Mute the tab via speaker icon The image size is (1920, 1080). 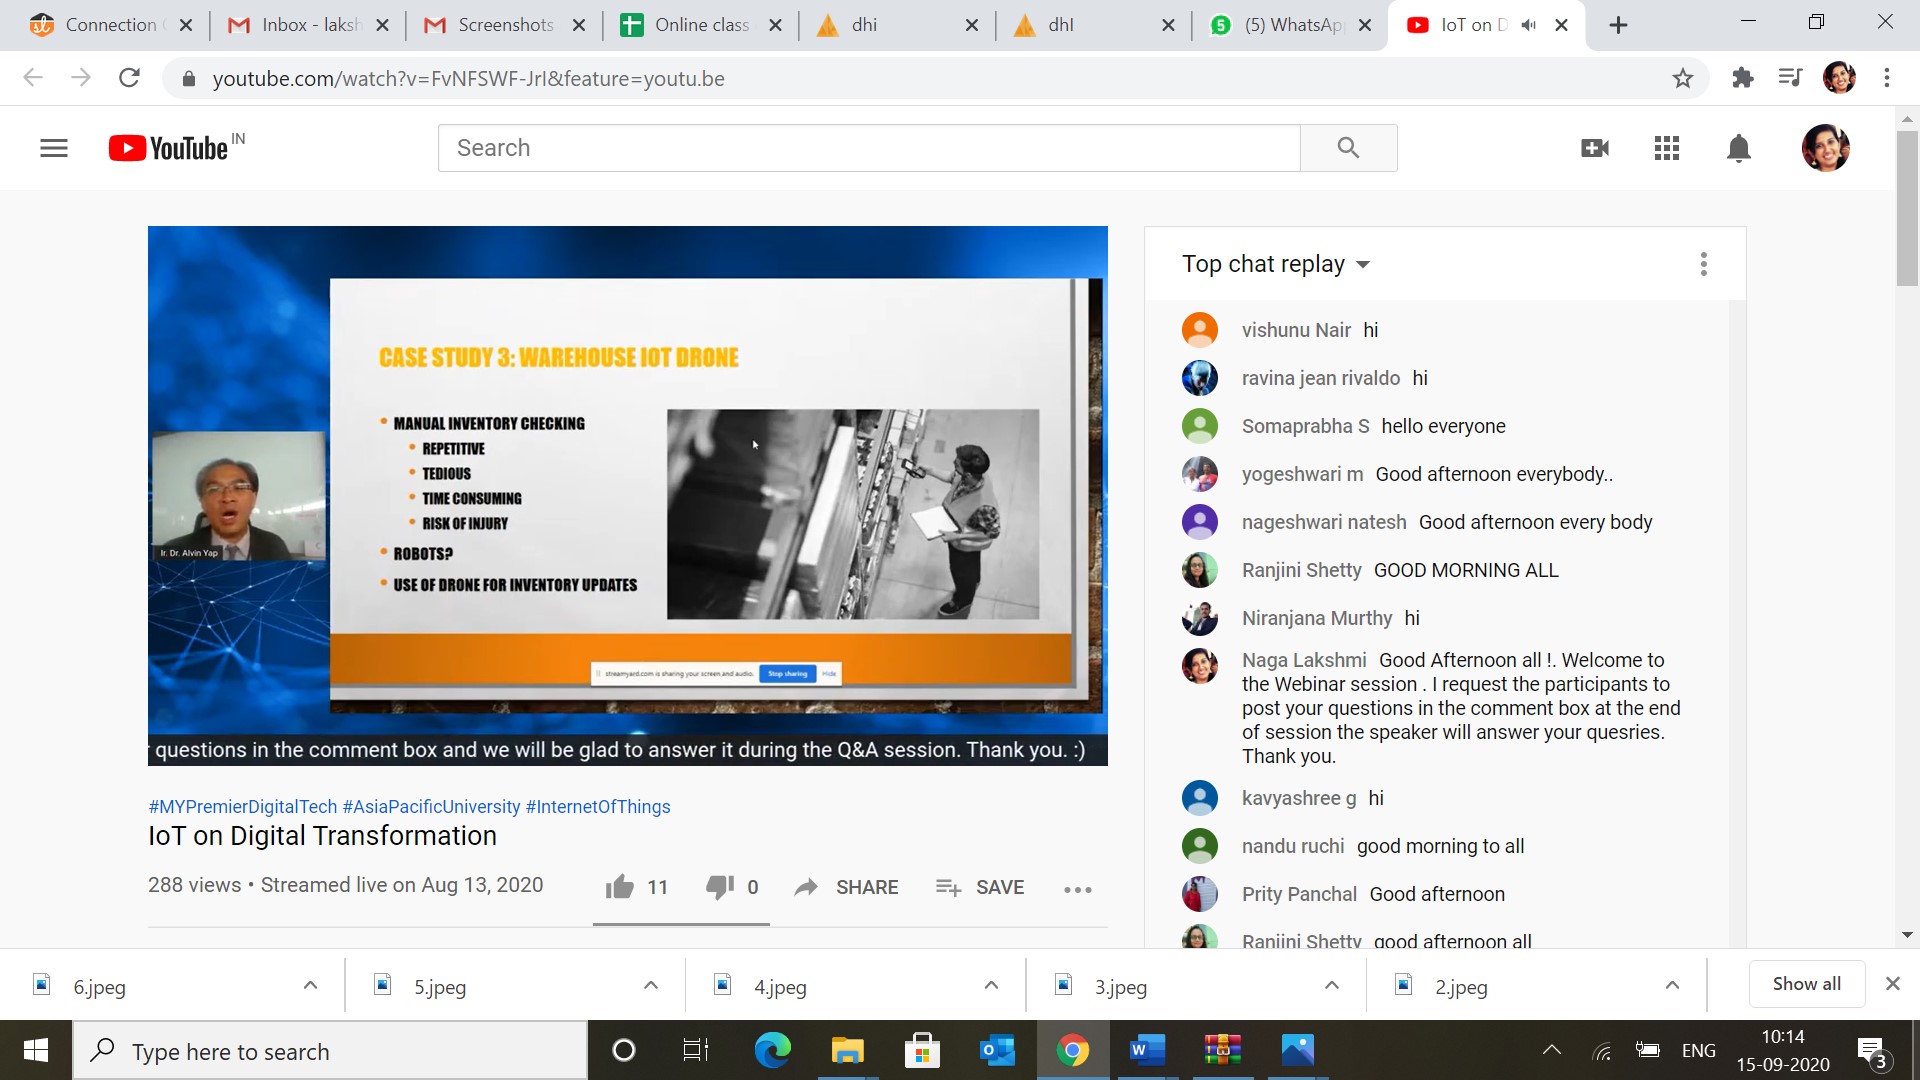point(1528,25)
